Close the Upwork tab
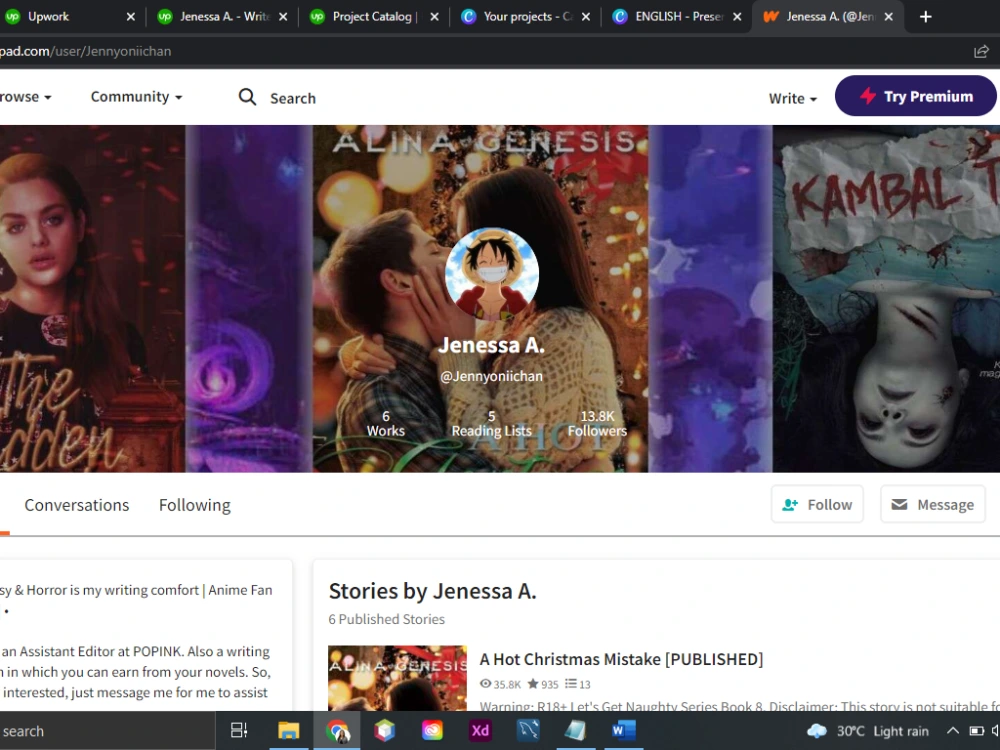 [x=131, y=17]
